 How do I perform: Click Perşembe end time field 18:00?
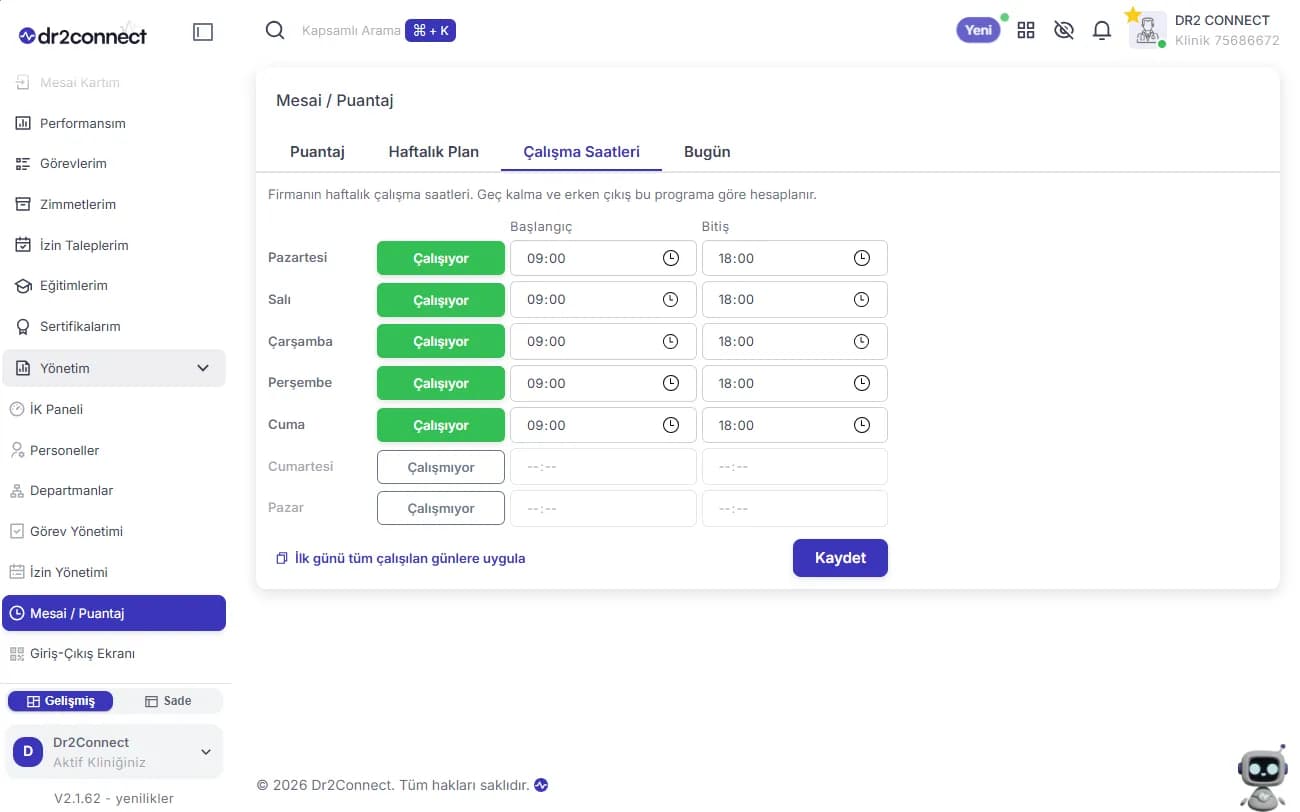795,383
